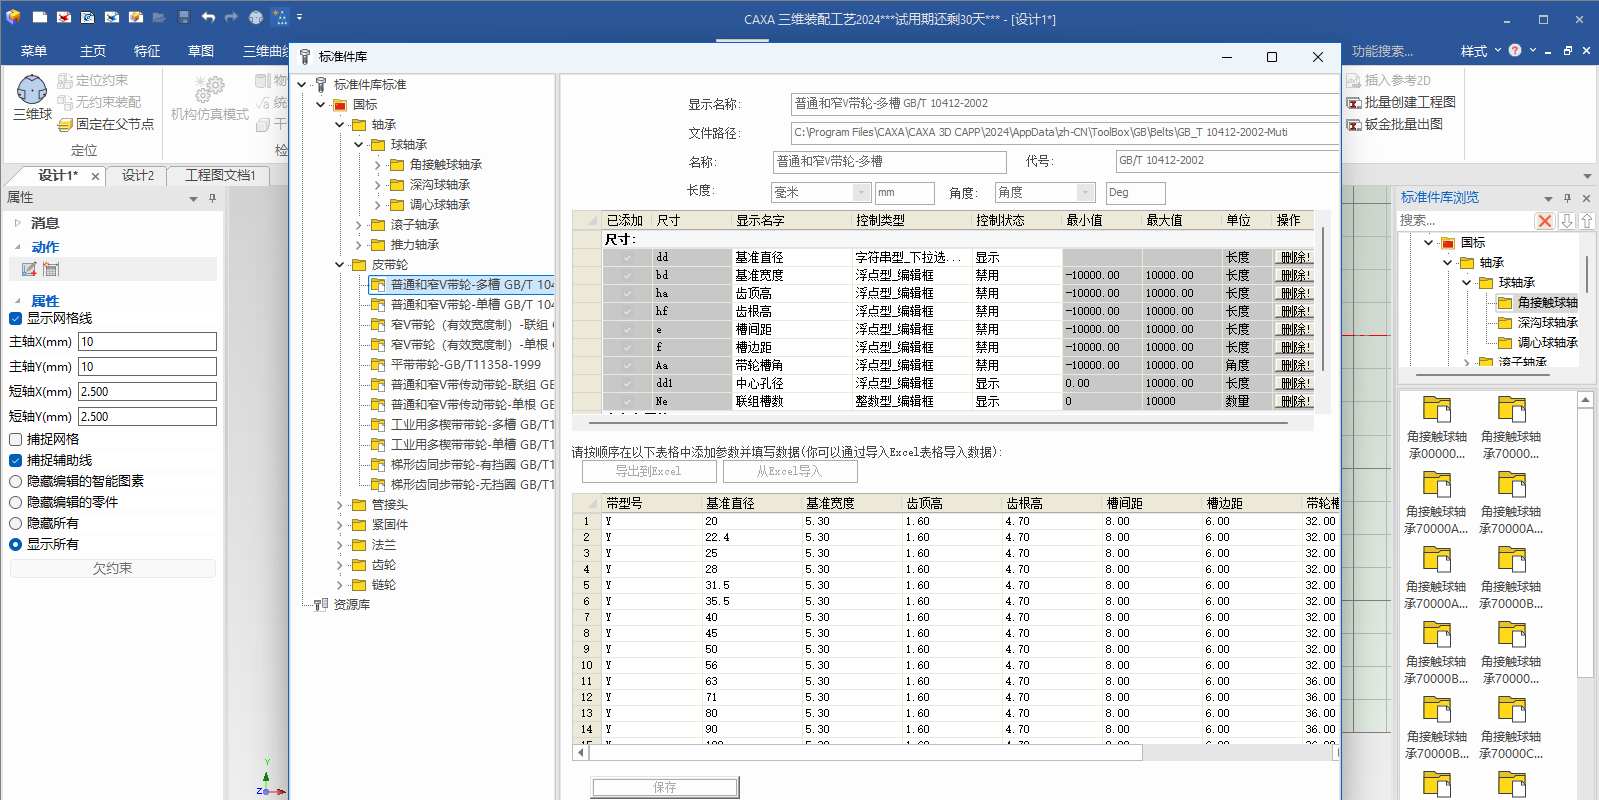1599x800 pixels.
Task: Switch to the 设计2 document tab
Action: click(138, 175)
